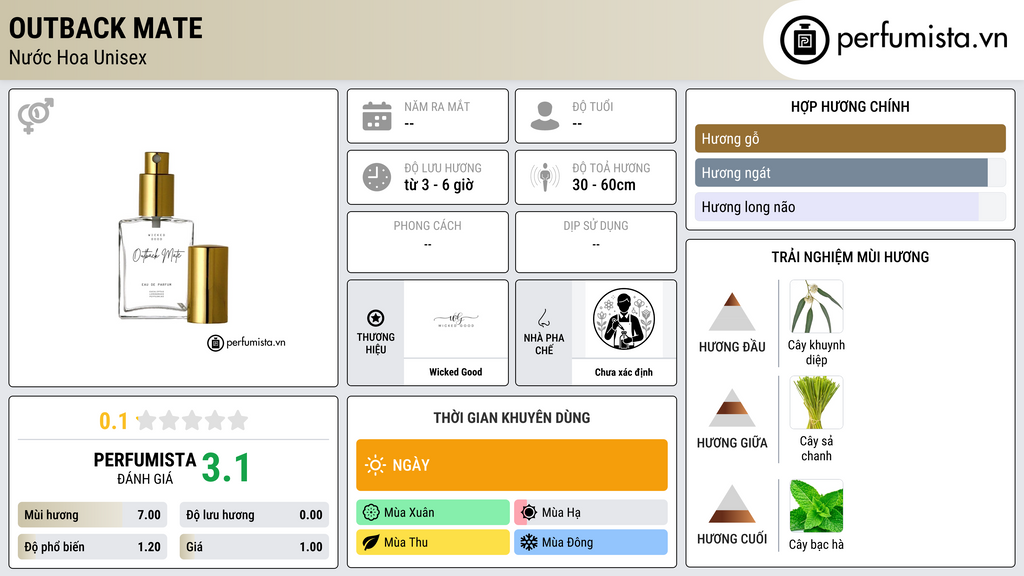Click the 0.1 user rating value
Viewport: 1024px width, 576px height.
(114, 421)
